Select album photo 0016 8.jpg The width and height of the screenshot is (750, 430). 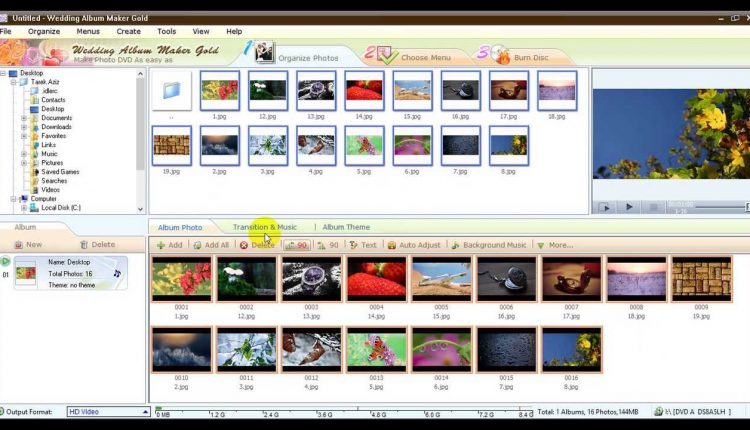point(571,350)
